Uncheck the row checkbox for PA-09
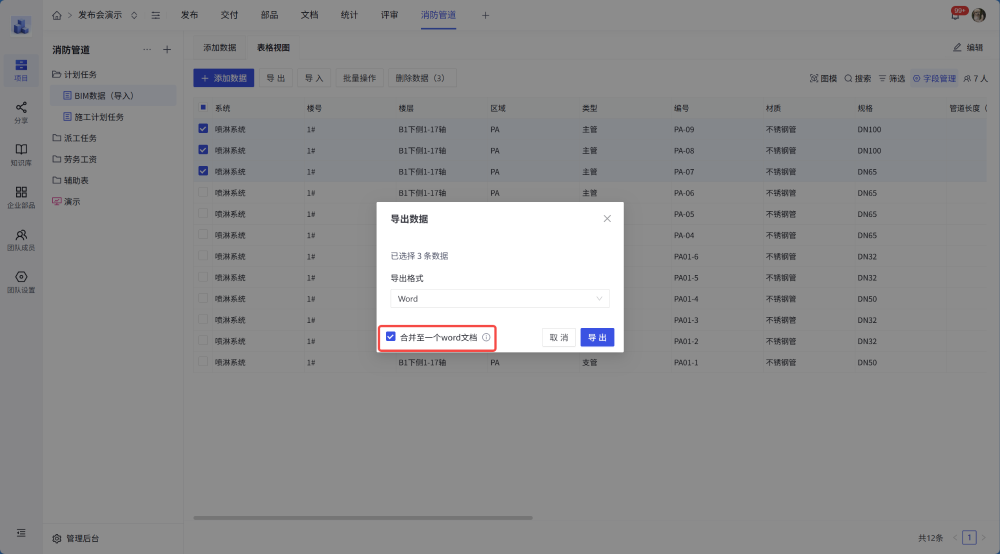The height and width of the screenshot is (554, 1000). point(204,129)
